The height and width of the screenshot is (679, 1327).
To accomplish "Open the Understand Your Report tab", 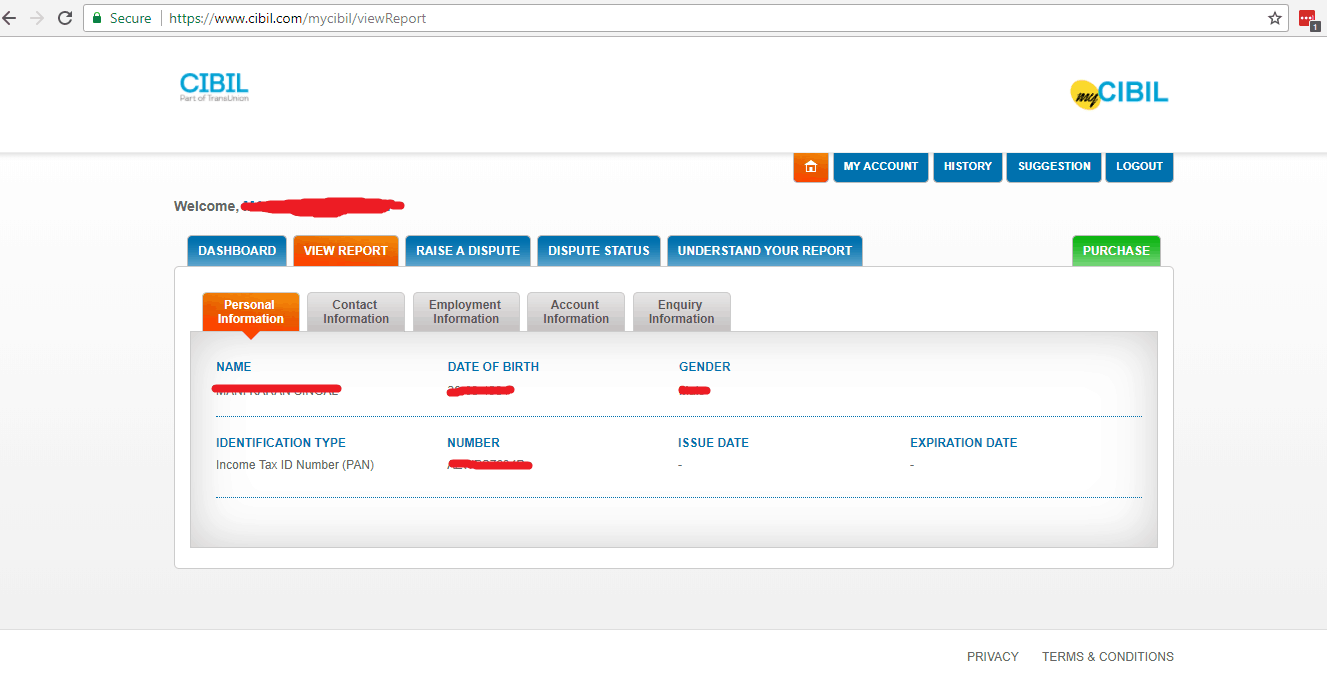I will 765,251.
